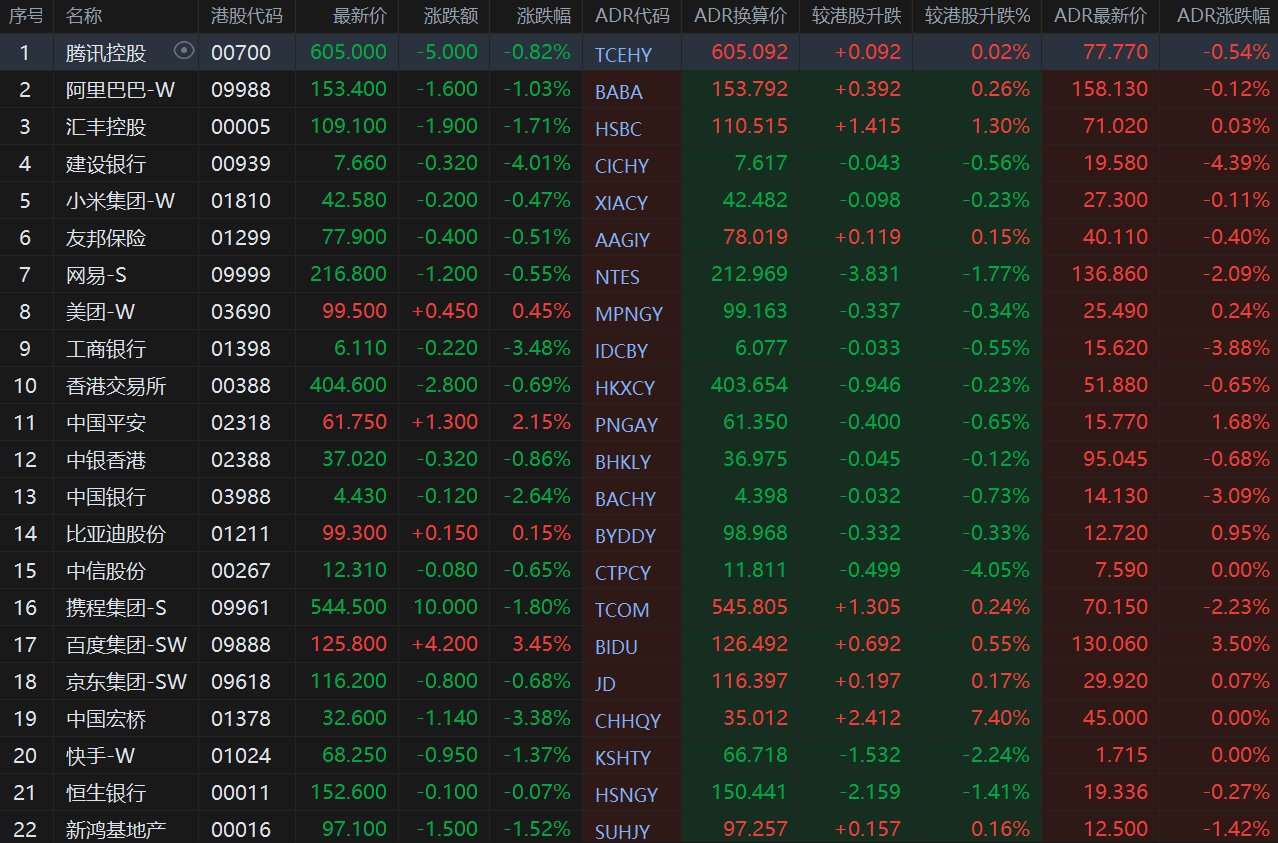1278x843 pixels.
Task: Click the 较港股升跌% column header
Action: [976, 16]
